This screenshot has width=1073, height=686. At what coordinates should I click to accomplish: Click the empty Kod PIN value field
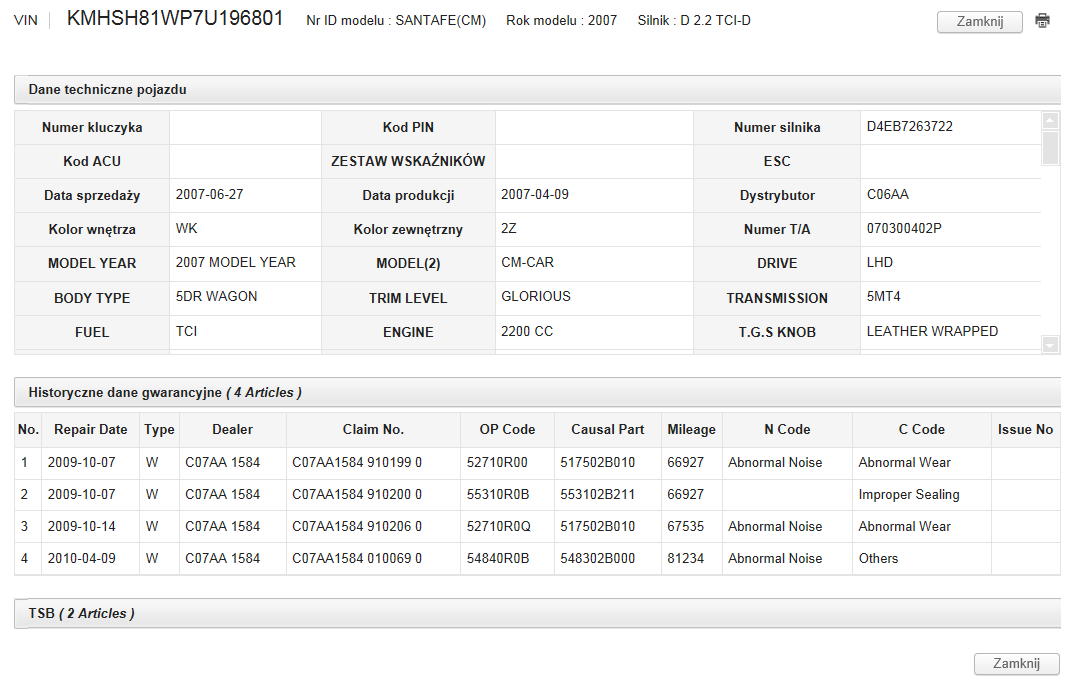point(594,127)
